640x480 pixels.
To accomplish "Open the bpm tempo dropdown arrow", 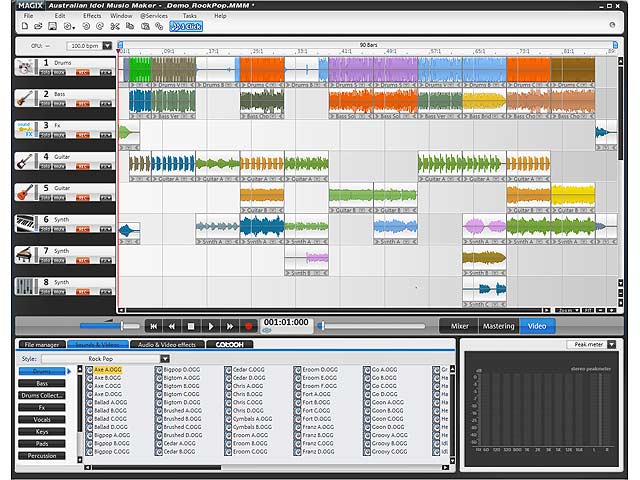I will (107, 46).
